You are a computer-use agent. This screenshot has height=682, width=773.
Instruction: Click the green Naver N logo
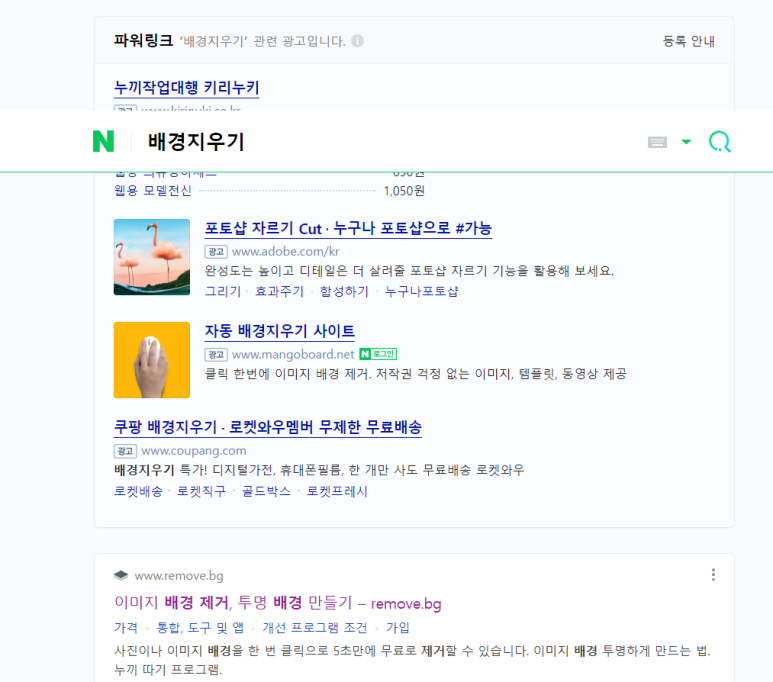point(104,142)
